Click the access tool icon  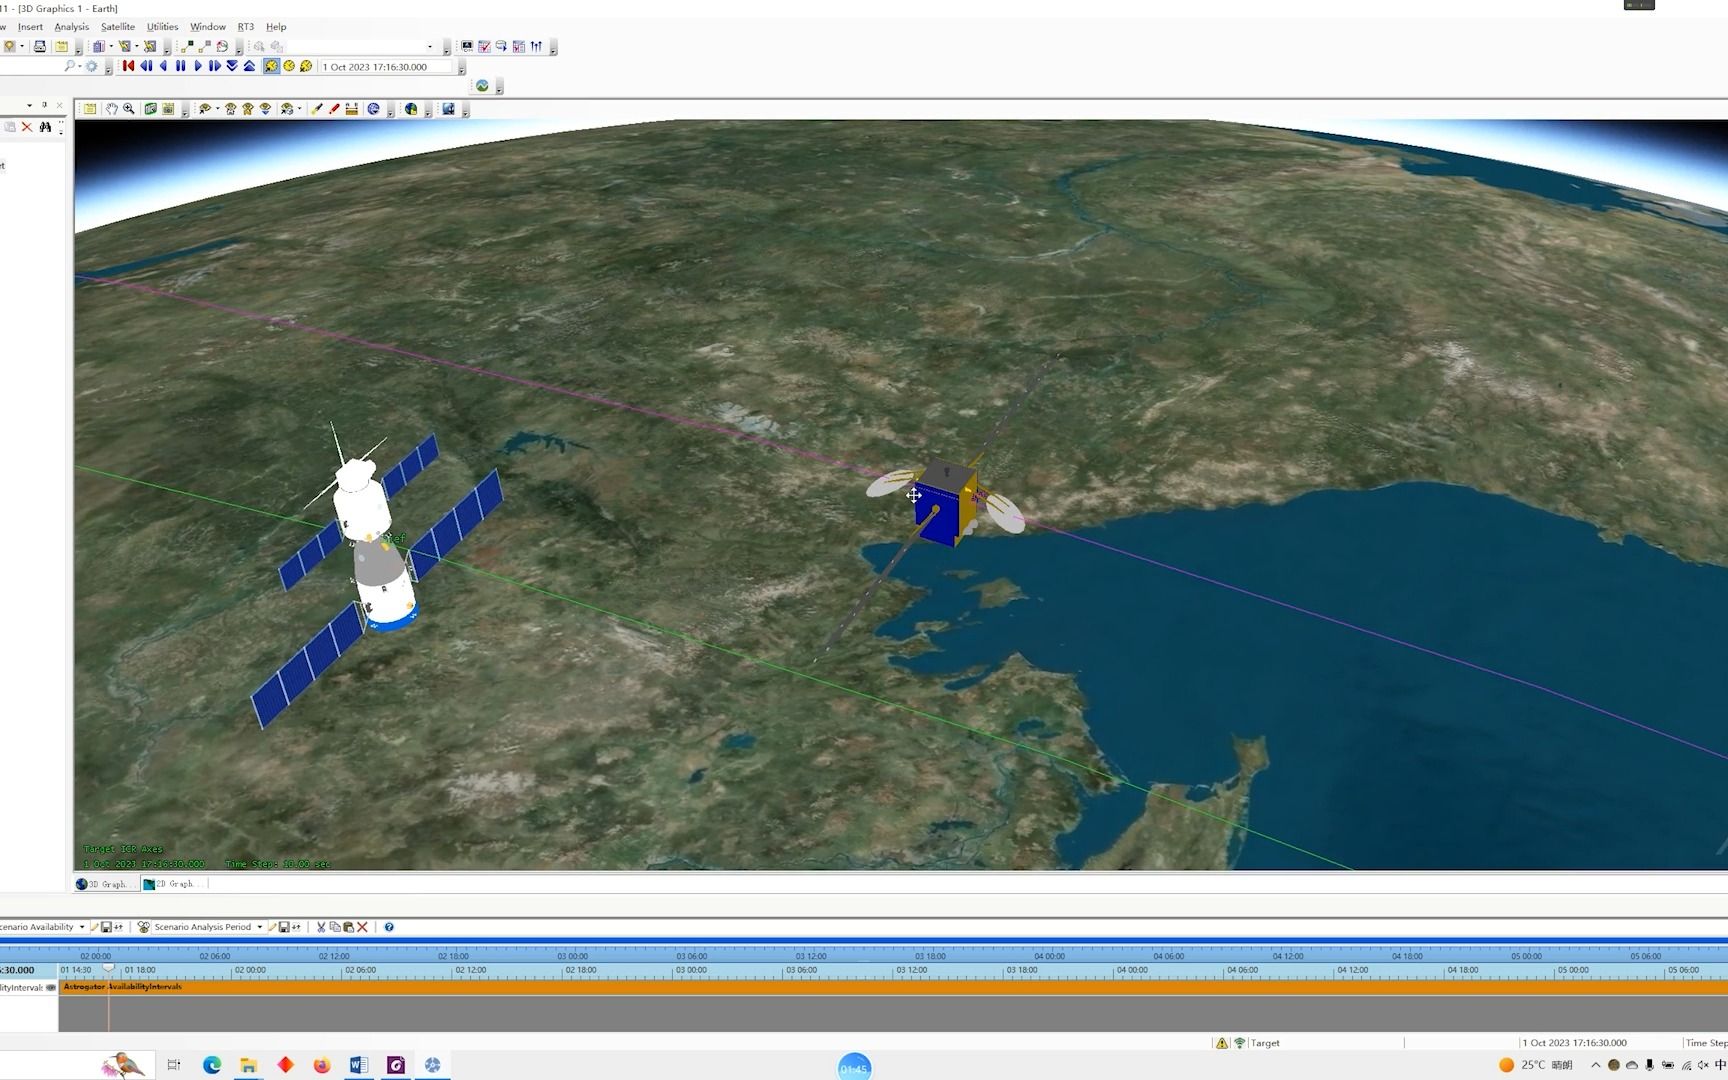click(x=187, y=46)
